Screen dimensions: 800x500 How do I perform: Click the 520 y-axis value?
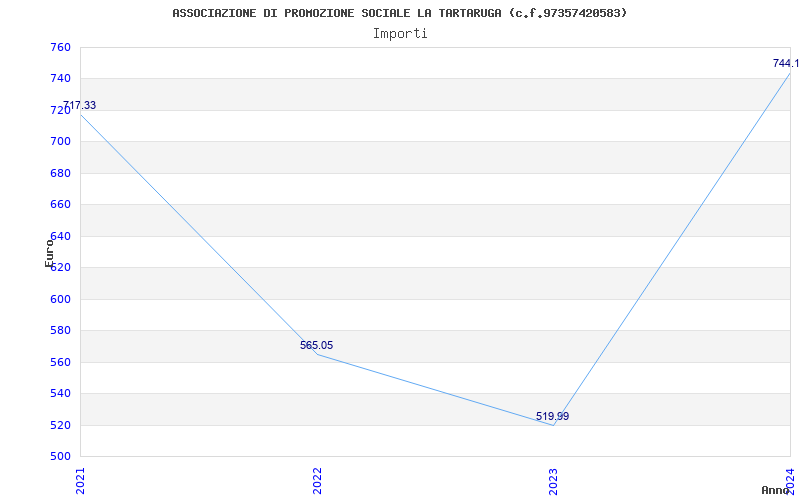coord(60,425)
